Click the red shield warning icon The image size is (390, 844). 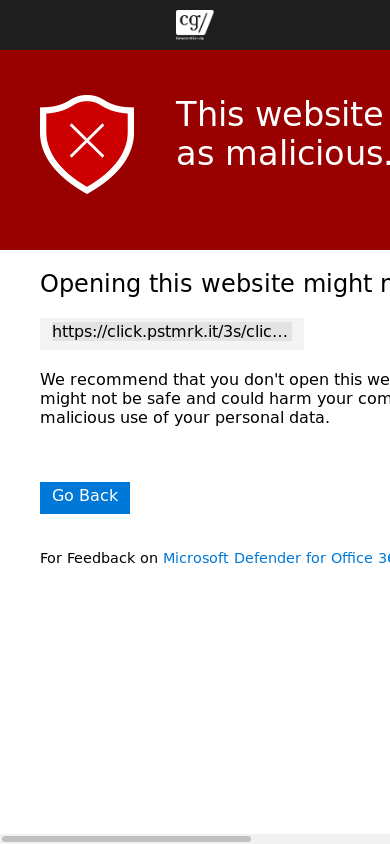[87, 144]
